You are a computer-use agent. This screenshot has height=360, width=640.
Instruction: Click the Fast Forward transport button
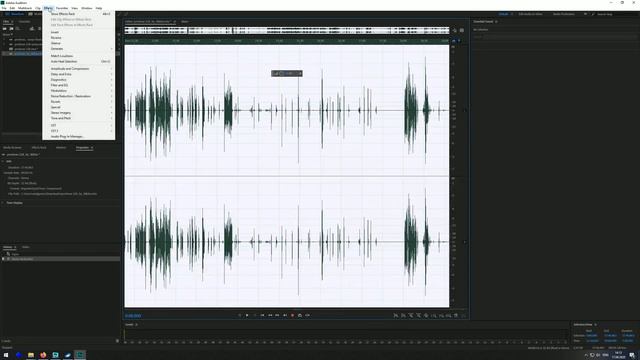[x=277, y=315]
